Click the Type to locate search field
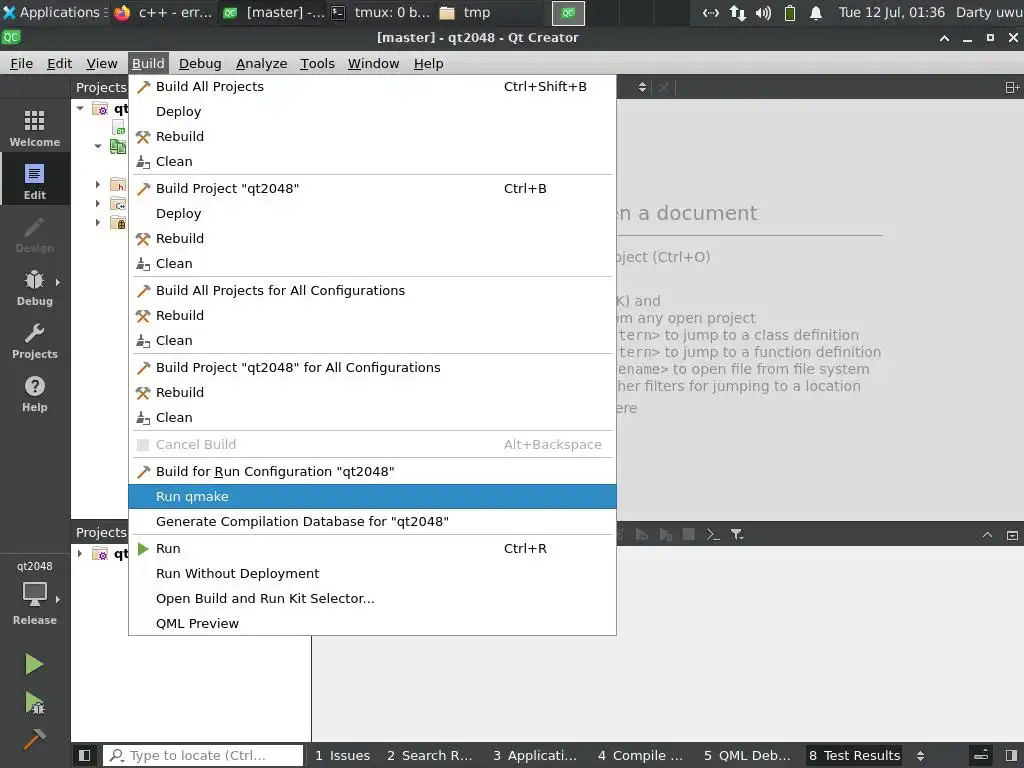Screen dimensions: 1024x768 pos(203,756)
